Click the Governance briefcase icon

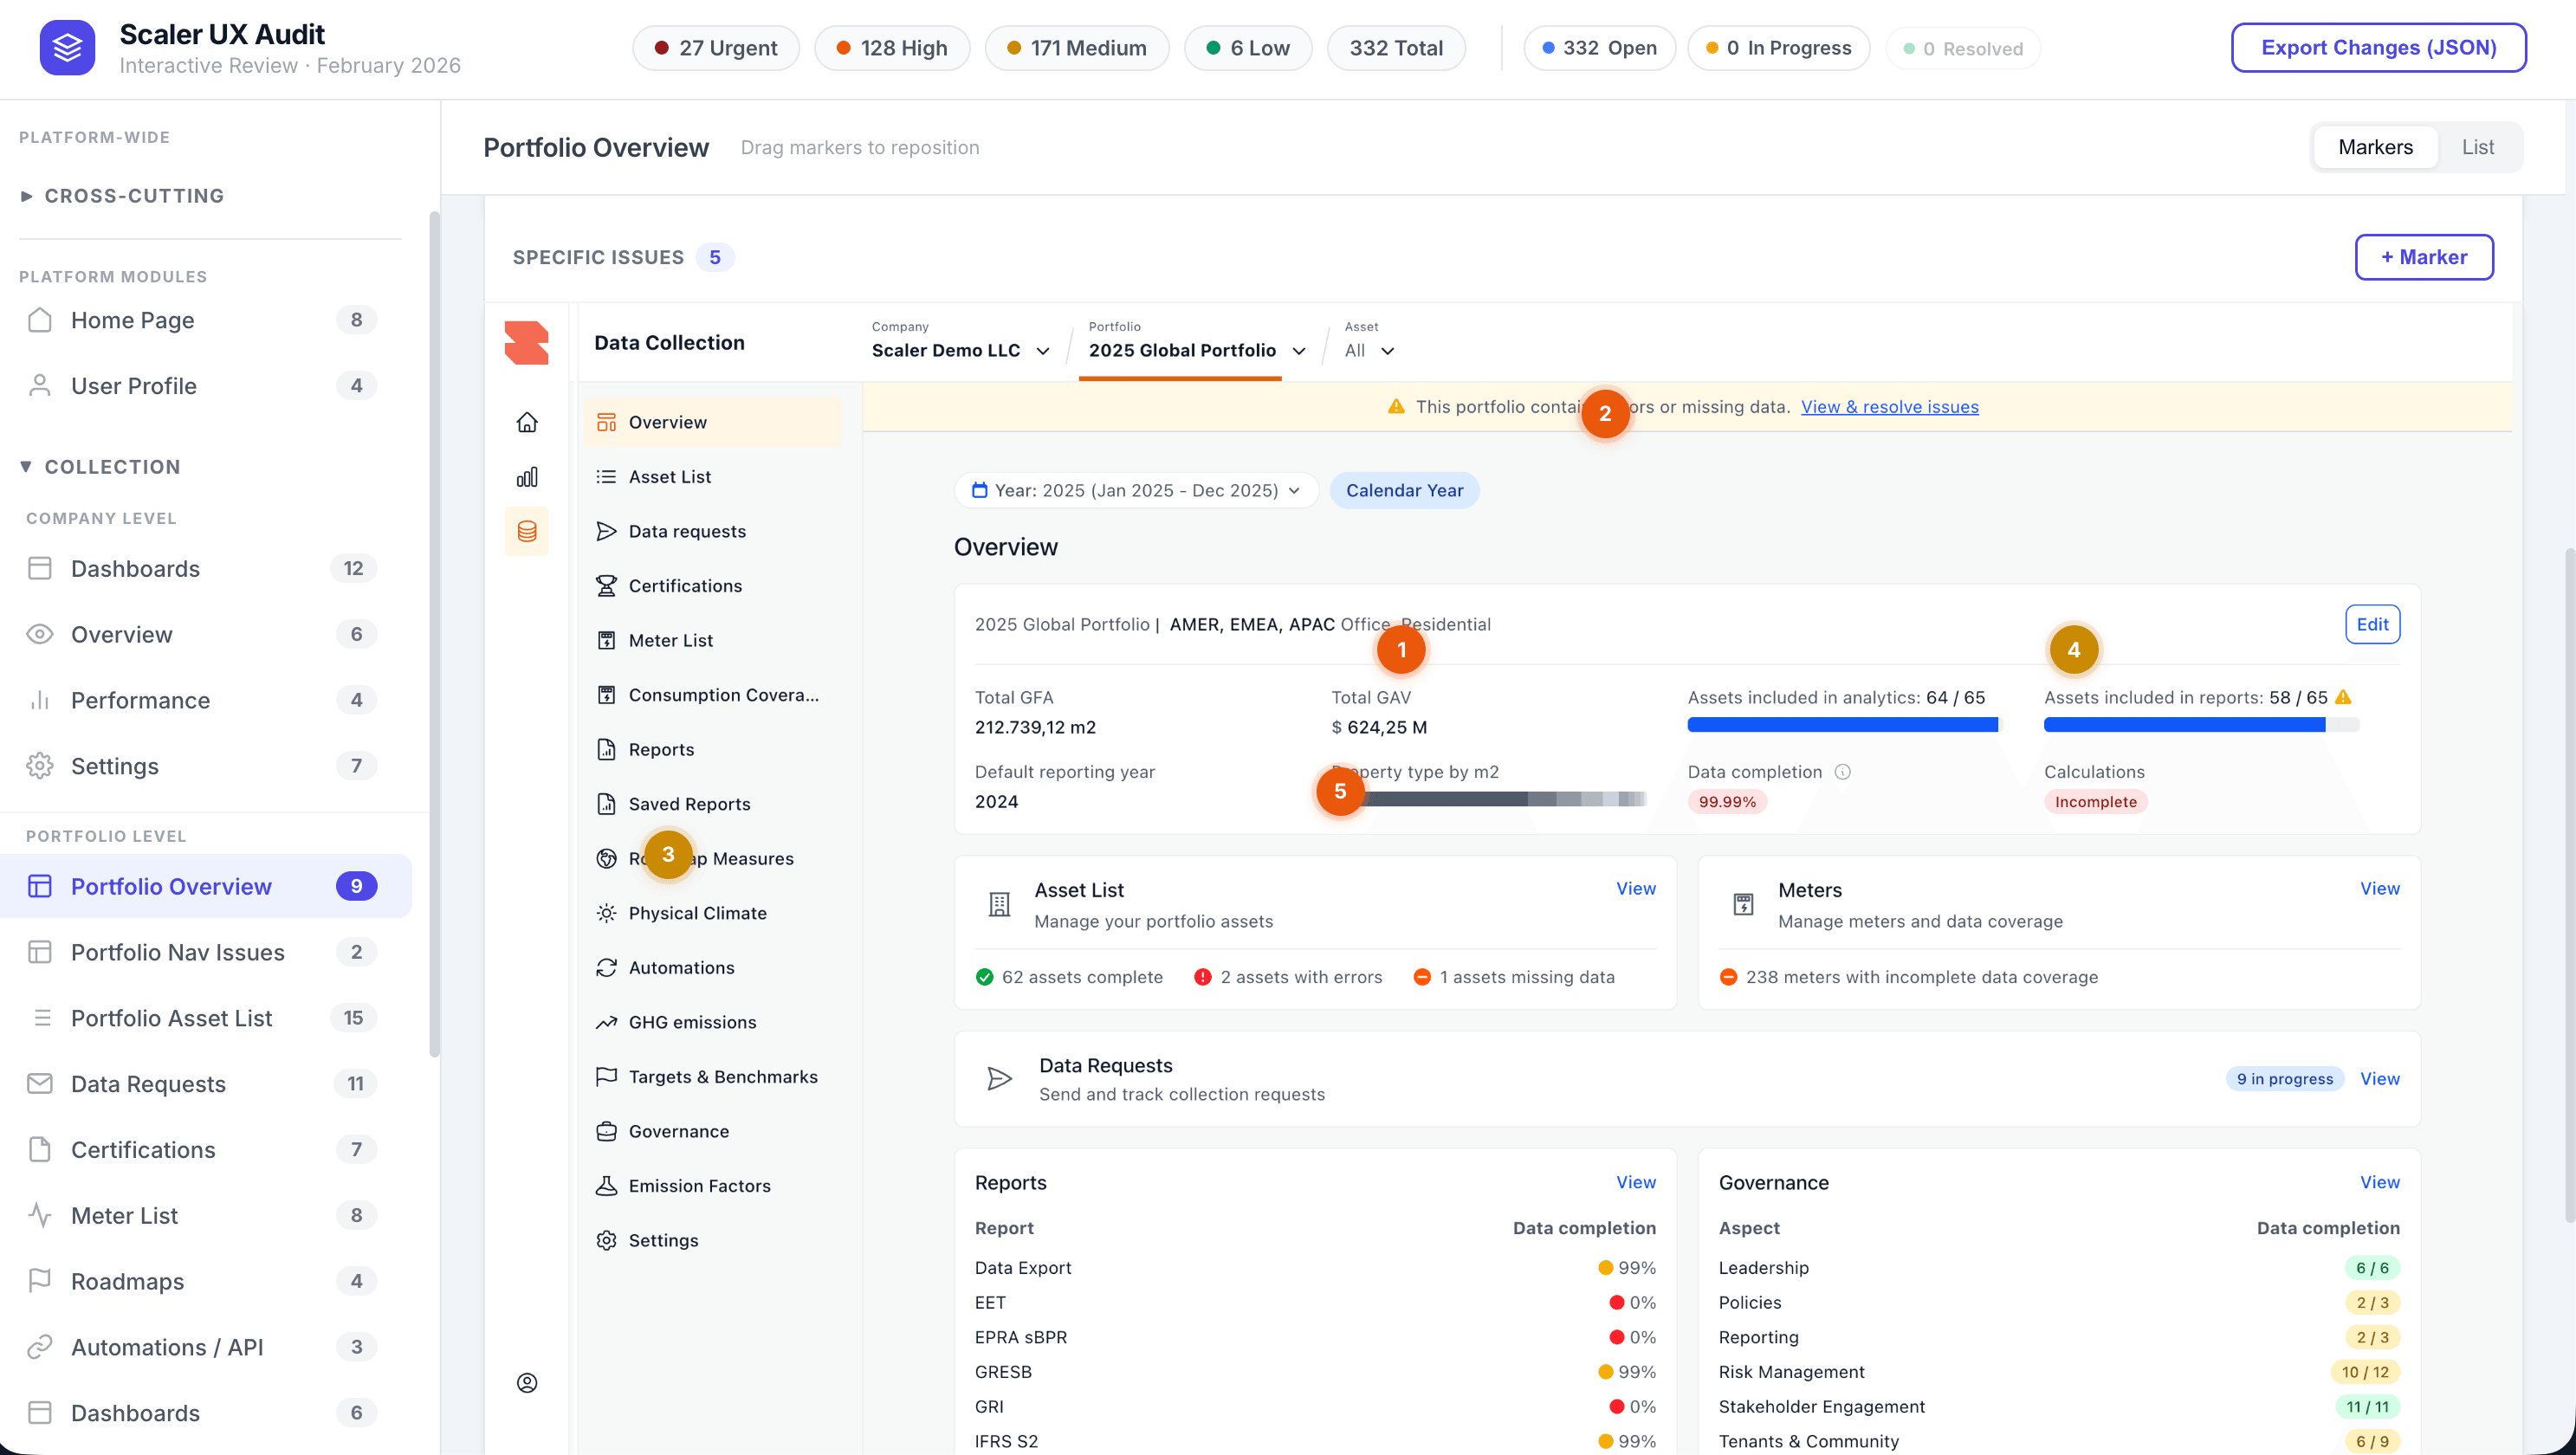[606, 1131]
